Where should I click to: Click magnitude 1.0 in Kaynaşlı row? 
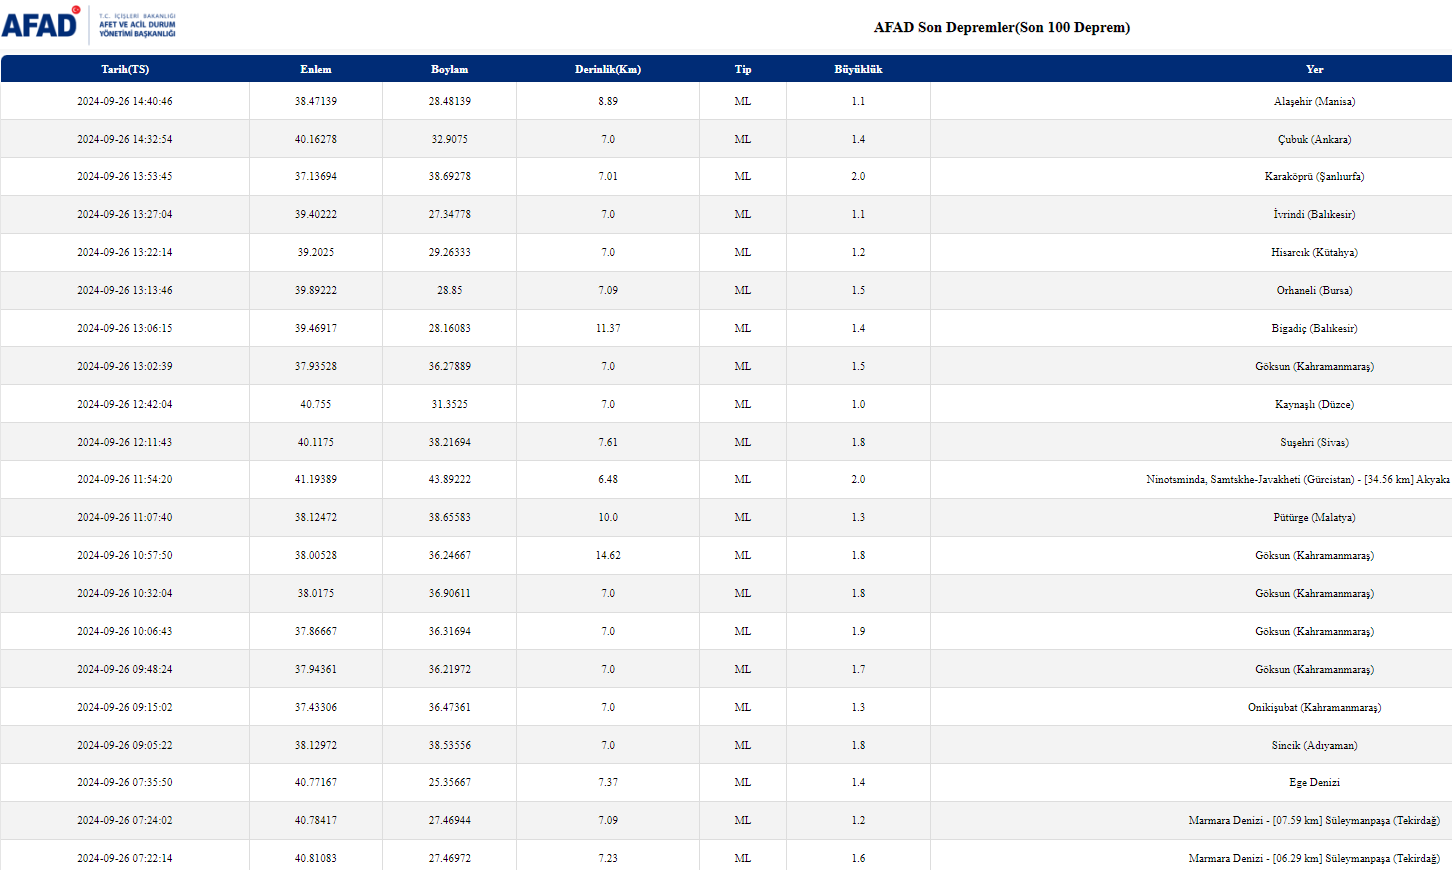(x=859, y=404)
